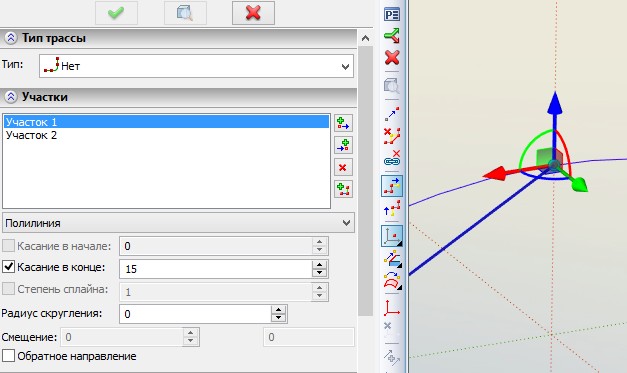Delete section with small red X icon

coord(343,168)
